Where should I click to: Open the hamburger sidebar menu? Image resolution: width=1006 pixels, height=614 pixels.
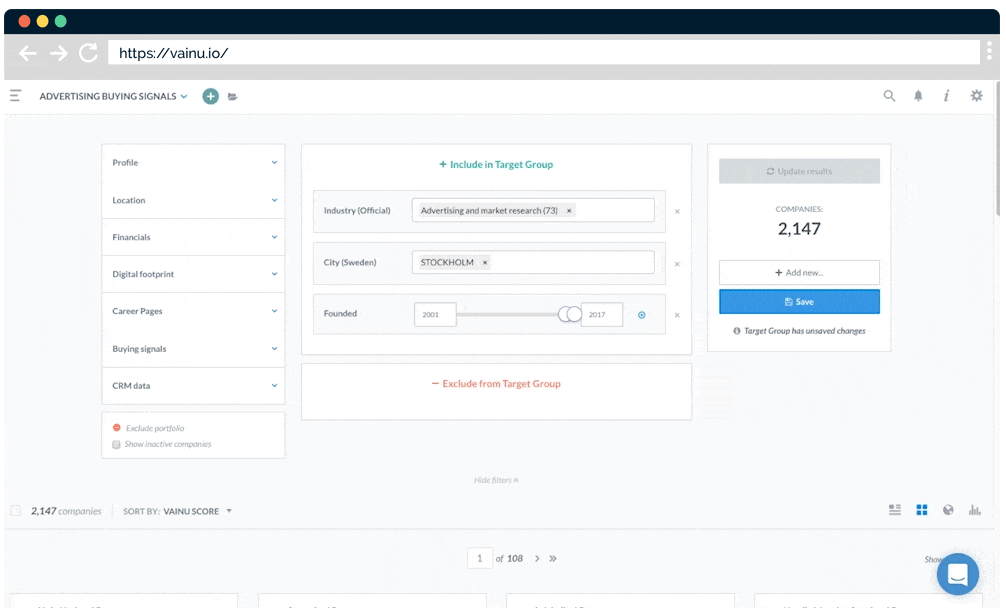pos(16,96)
